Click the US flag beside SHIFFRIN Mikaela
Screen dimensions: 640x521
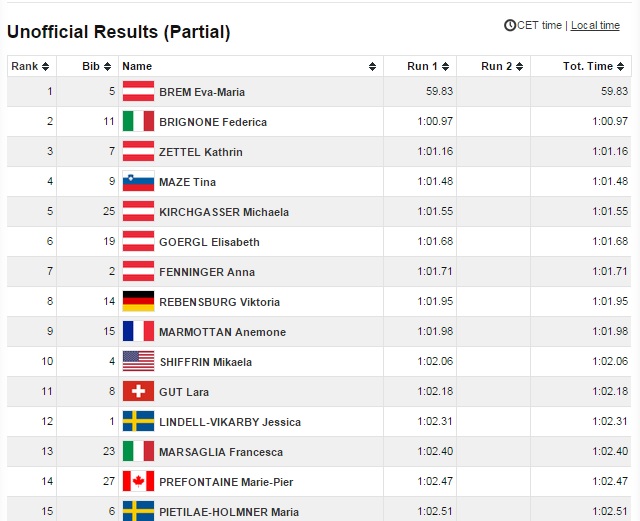138,362
